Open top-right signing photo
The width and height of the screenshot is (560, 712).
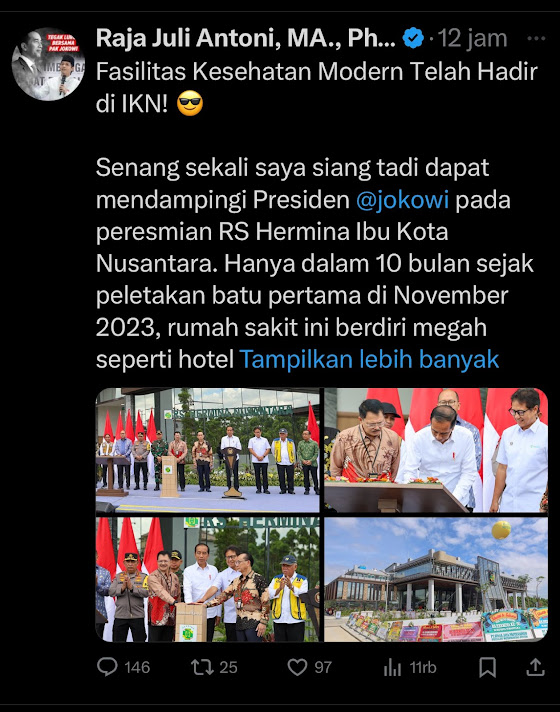click(436, 450)
